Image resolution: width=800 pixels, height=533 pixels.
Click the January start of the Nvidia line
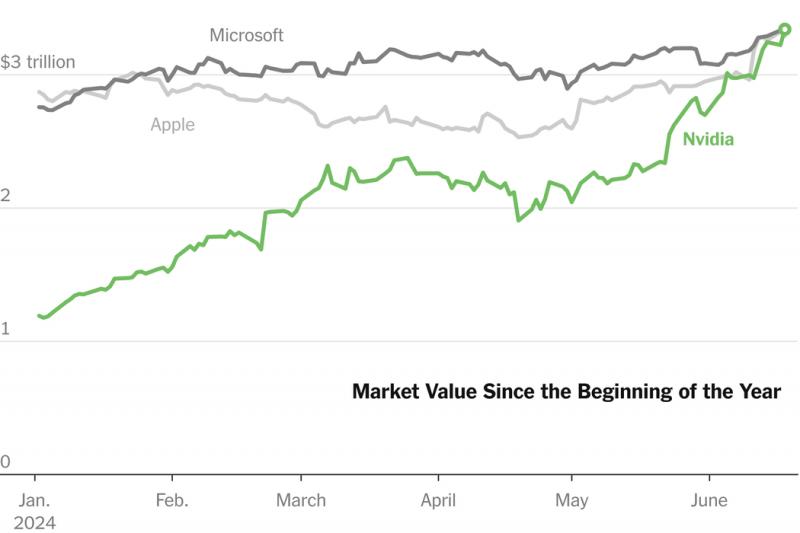tap(40, 316)
